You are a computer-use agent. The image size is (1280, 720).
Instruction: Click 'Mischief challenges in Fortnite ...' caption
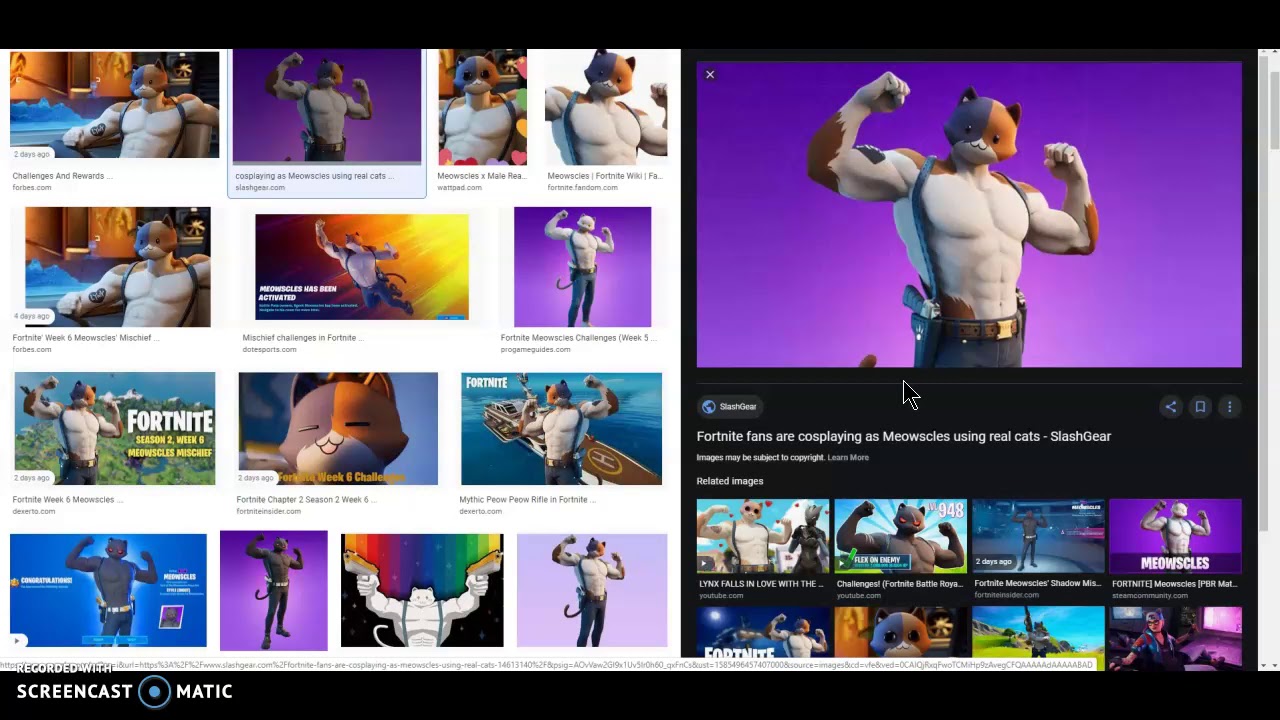303,338
